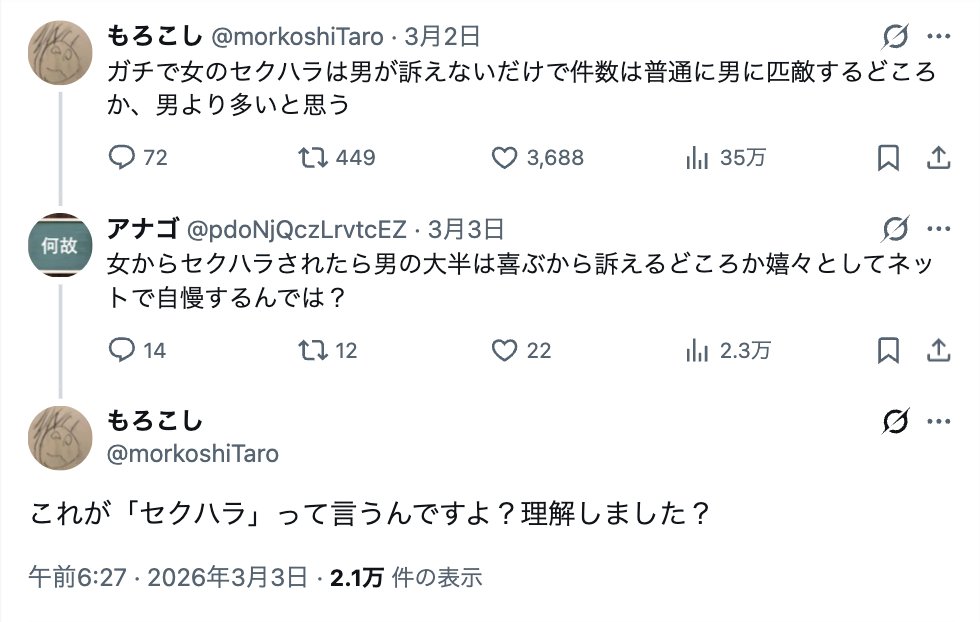This screenshot has width=980, height=622.
Task: Open more options on the main tweet
Action: pos(939,421)
